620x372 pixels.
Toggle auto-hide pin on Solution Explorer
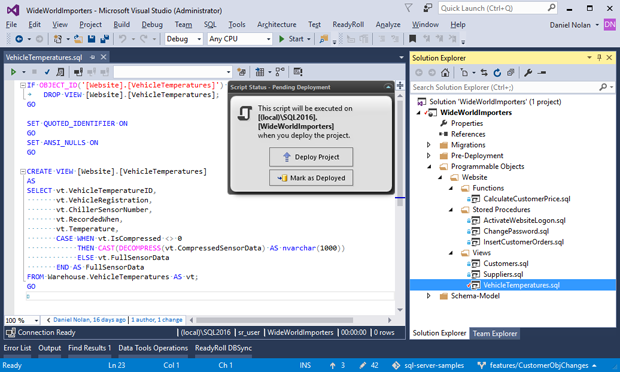click(x=599, y=58)
